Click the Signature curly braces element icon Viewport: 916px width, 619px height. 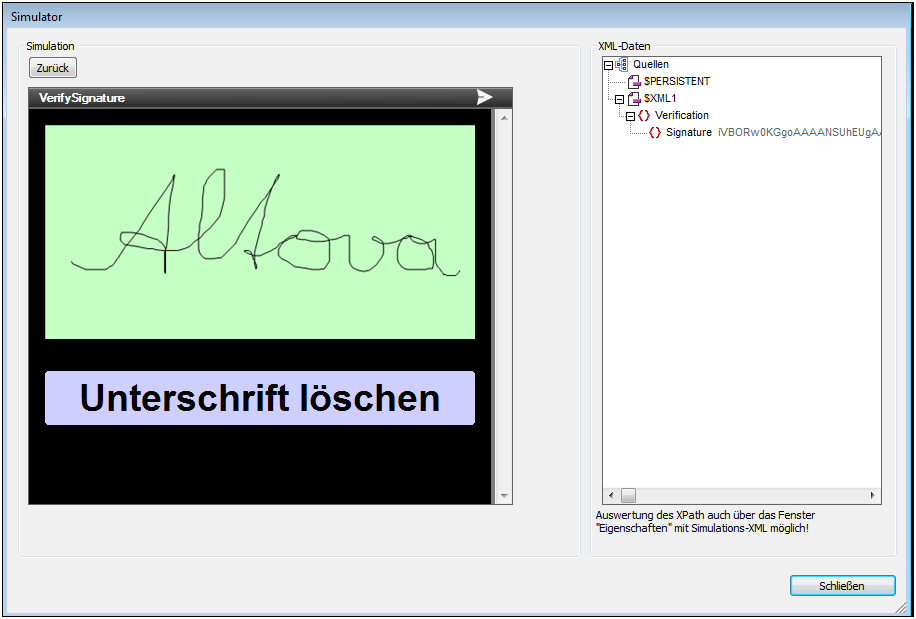coord(655,132)
